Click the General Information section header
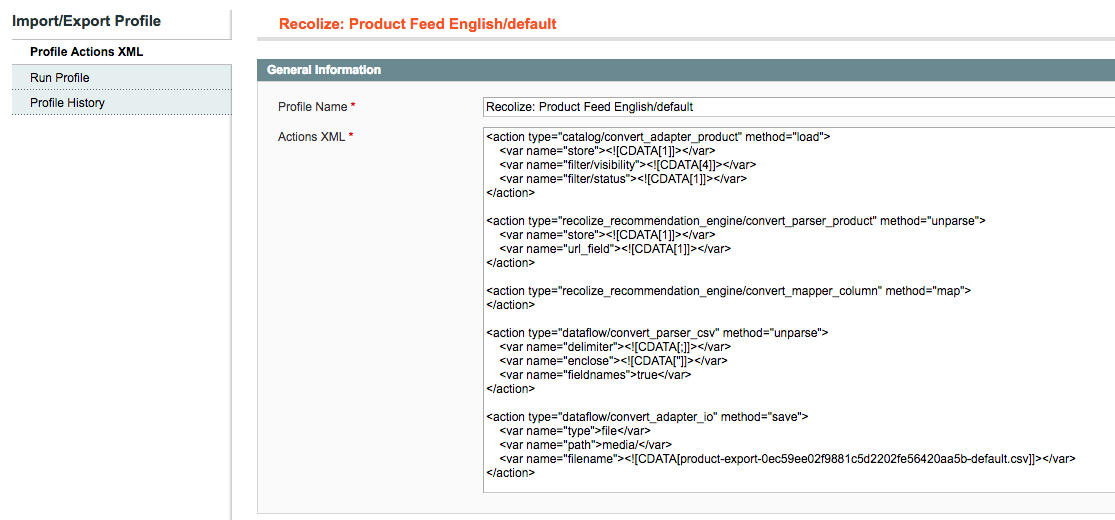Image resolution: width=1115 pixels, height=520 pixels. click(x=324, y=70)
